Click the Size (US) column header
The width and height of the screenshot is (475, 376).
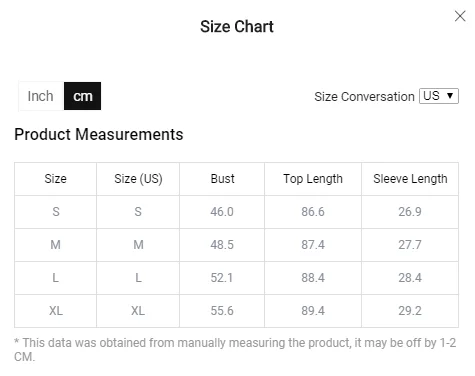tap(138, 179)
